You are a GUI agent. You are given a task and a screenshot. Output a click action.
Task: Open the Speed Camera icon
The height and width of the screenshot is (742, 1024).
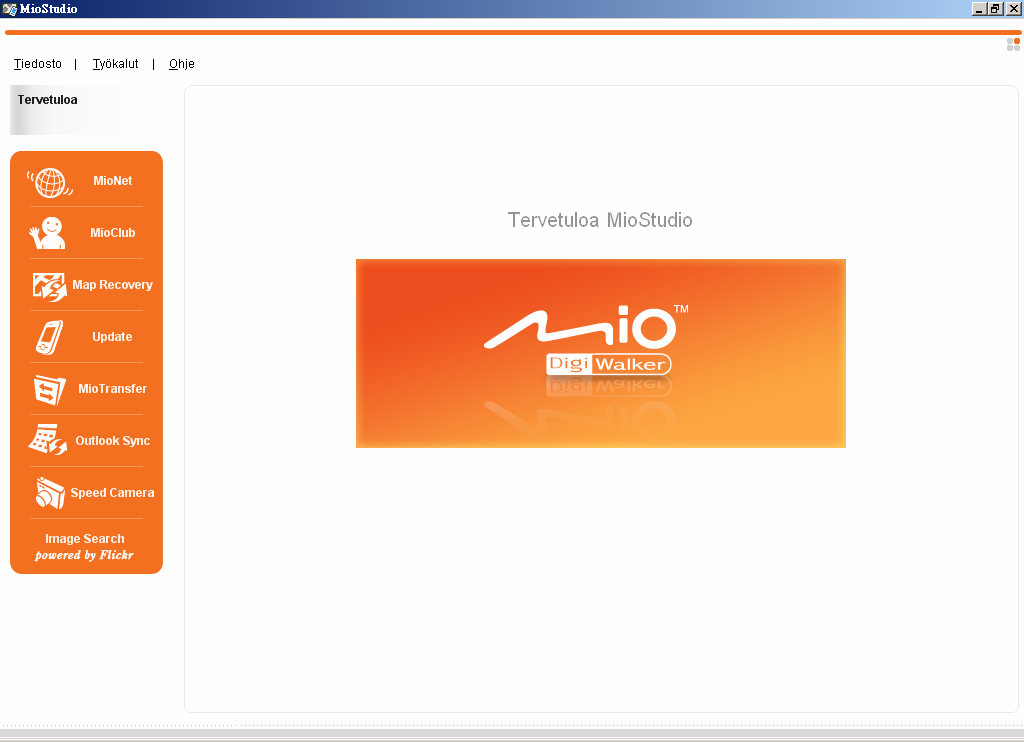pyautogui.click(x=50, y=492)
